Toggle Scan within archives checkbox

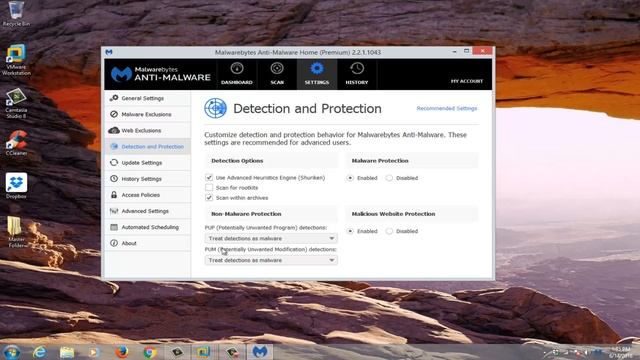[x=209, y=198]
